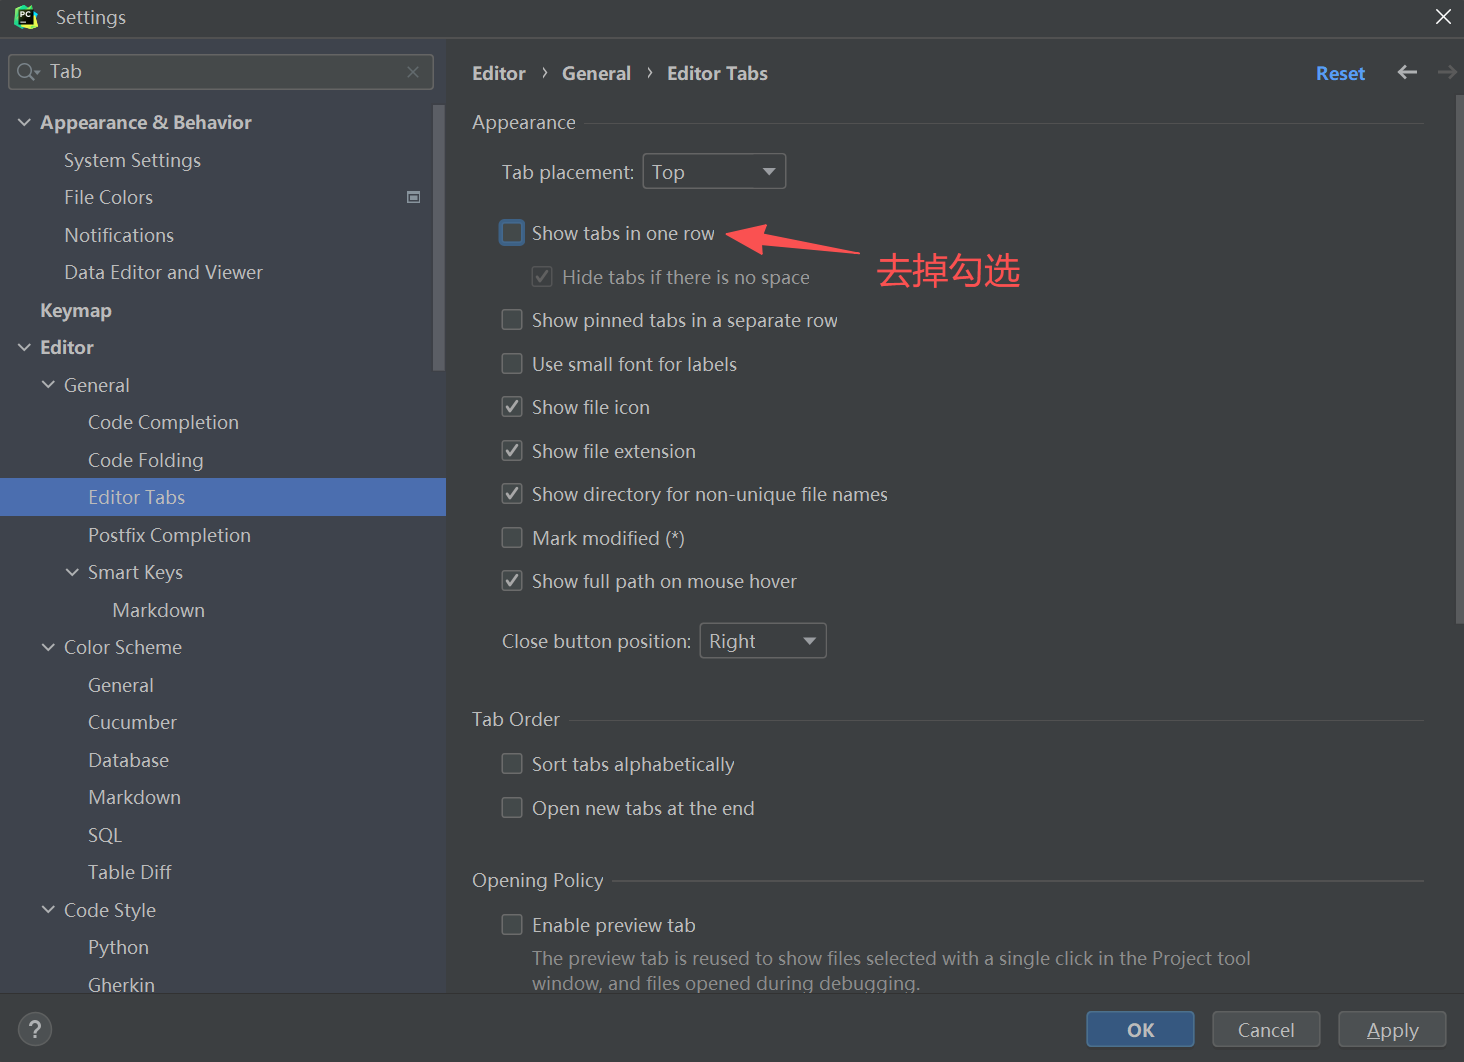
Task: Click the Apply button
Action: click(x=1392, y=1029)
